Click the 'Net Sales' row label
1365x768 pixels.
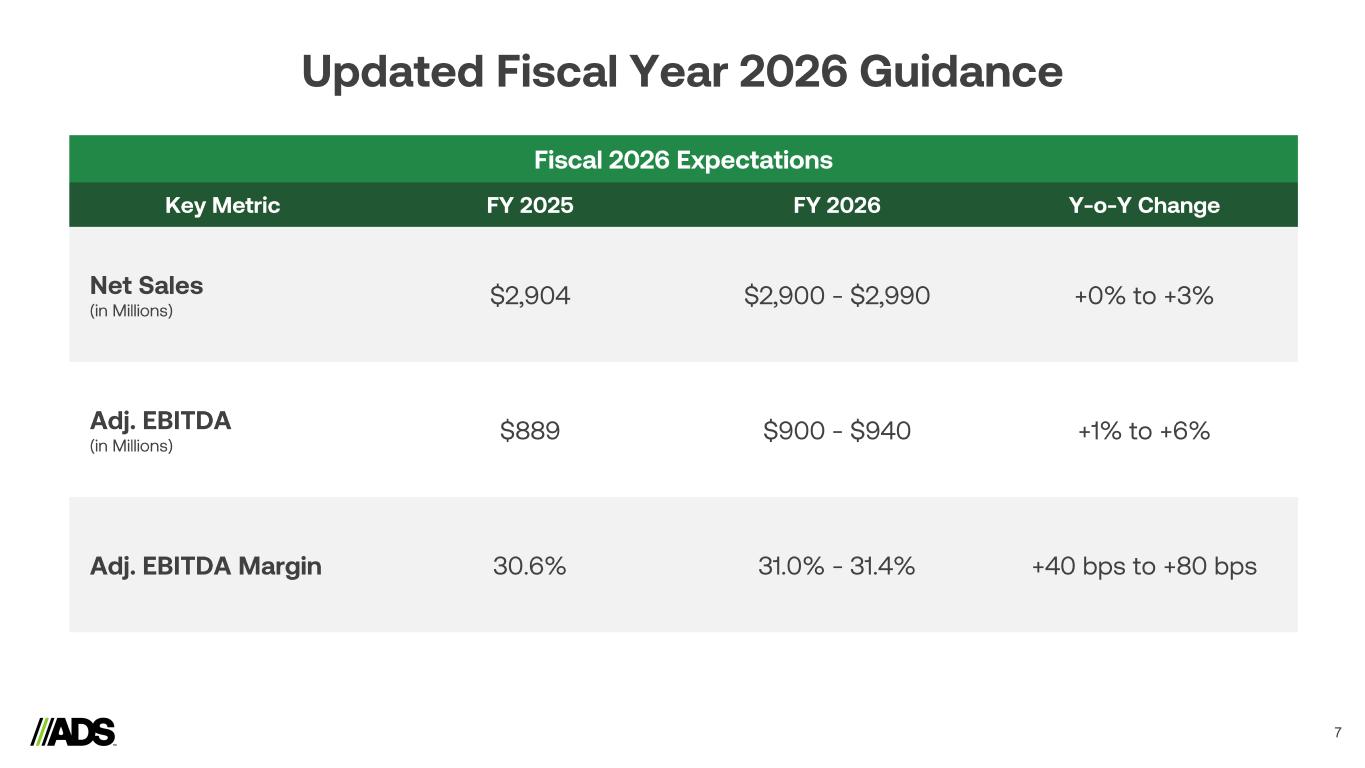[x=146, y=286]
